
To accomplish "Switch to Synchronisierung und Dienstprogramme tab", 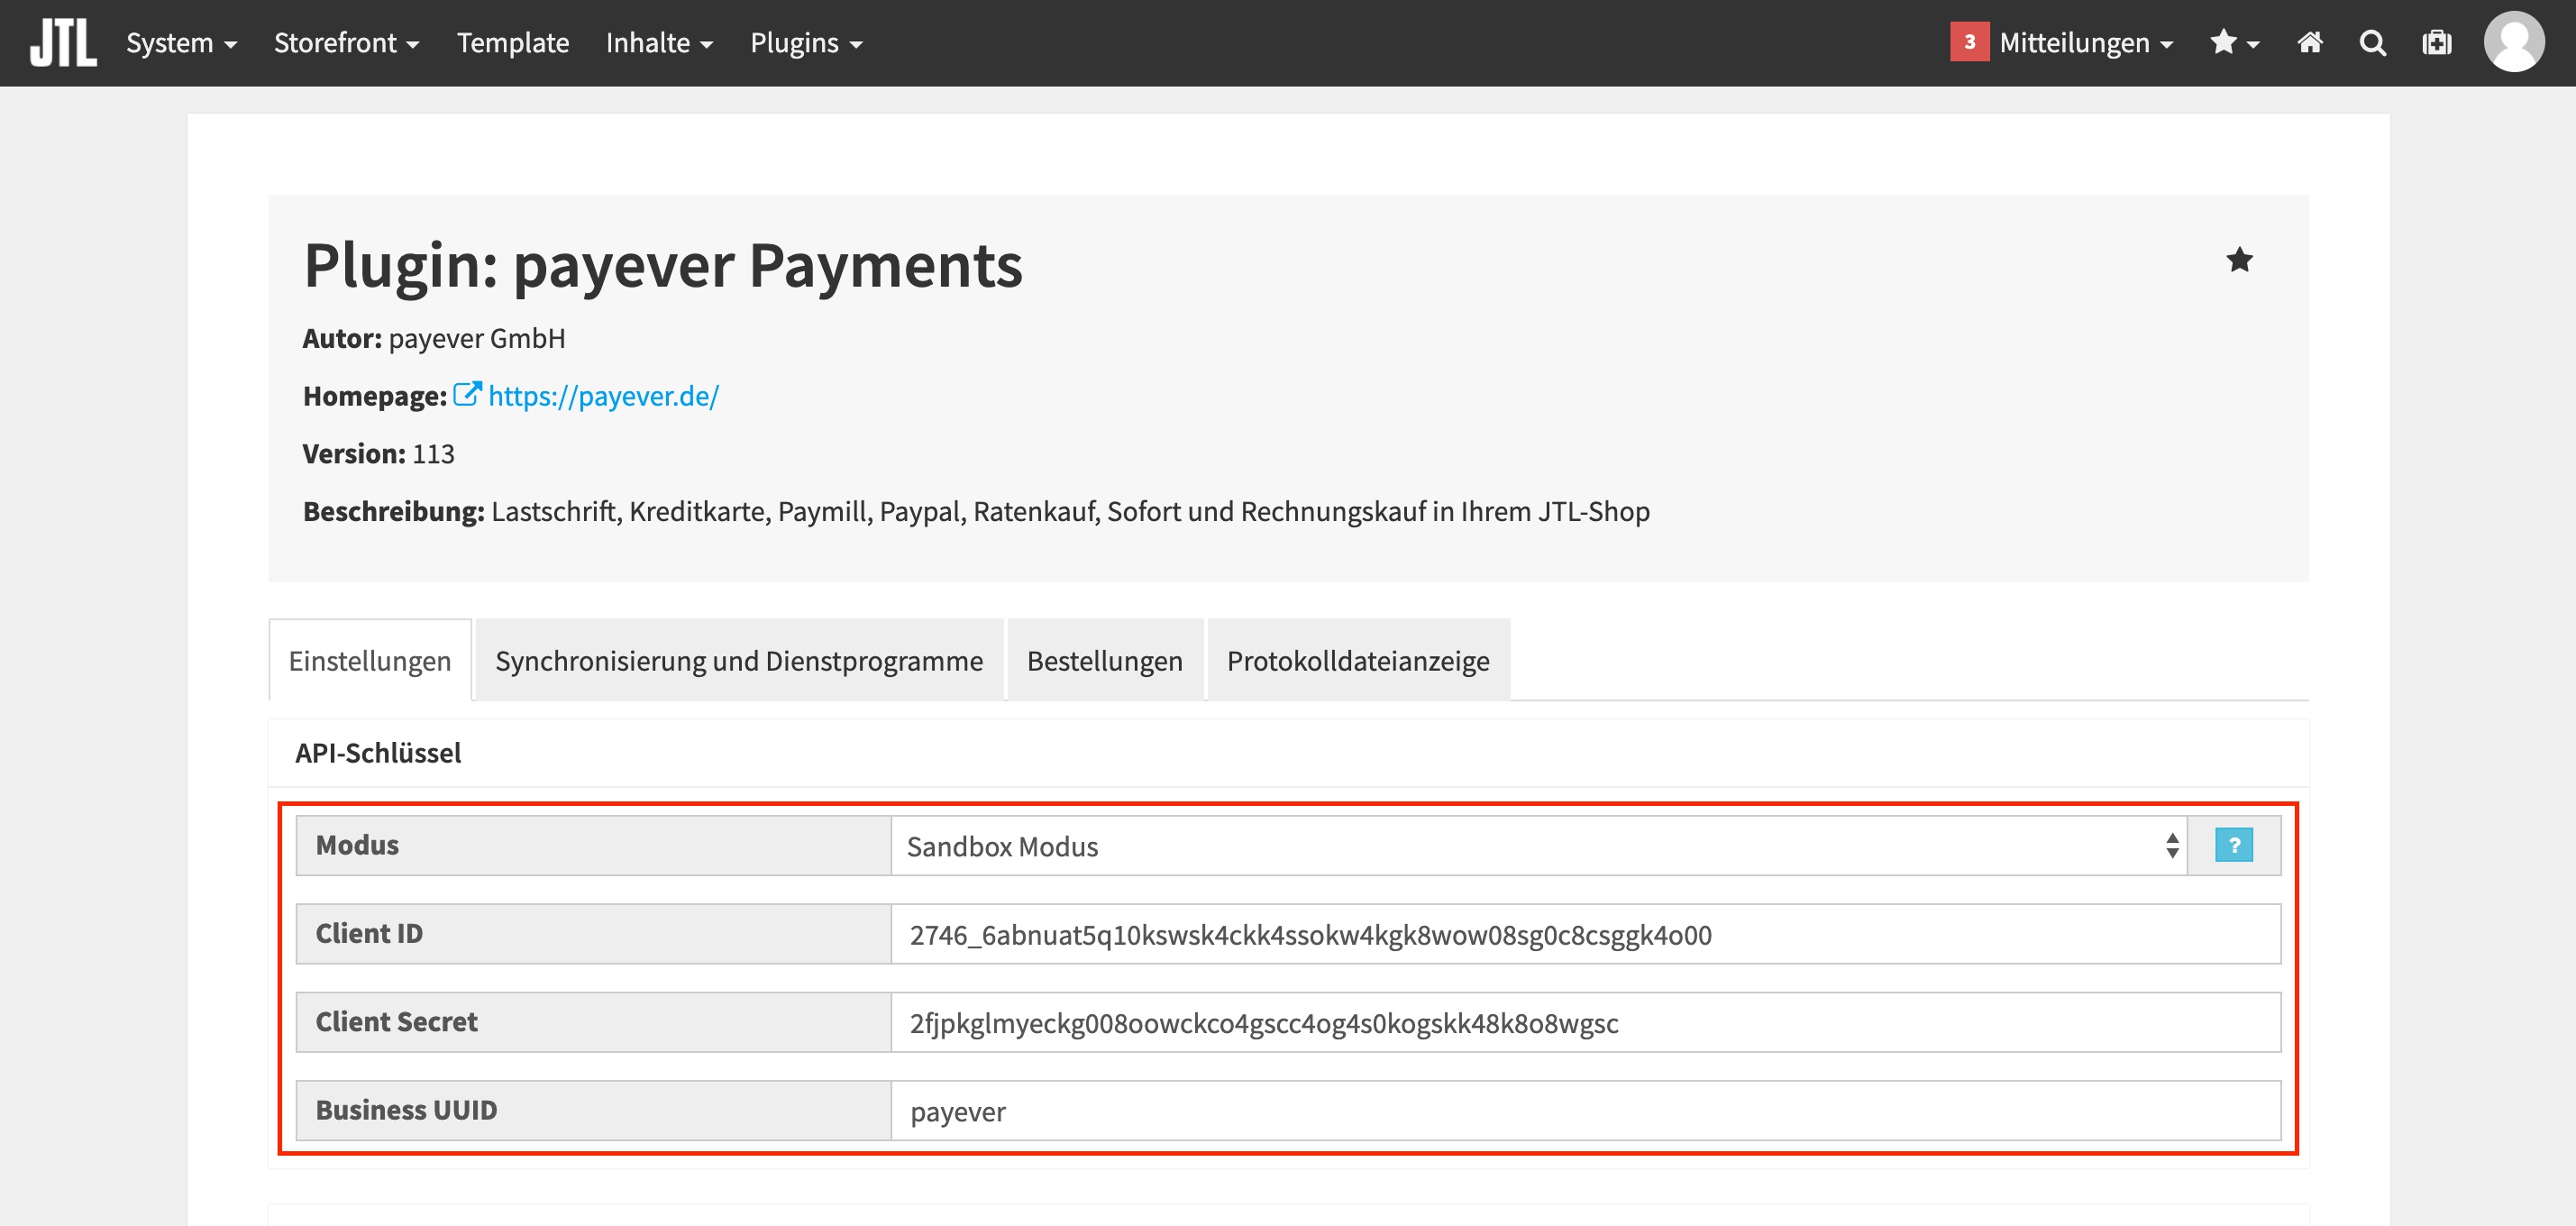I will (x=739, y=660).
